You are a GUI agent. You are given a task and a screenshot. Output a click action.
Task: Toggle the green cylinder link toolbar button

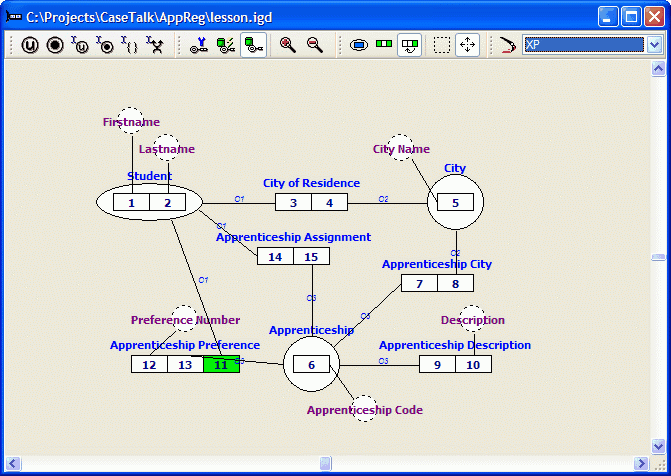click(253, 45)
